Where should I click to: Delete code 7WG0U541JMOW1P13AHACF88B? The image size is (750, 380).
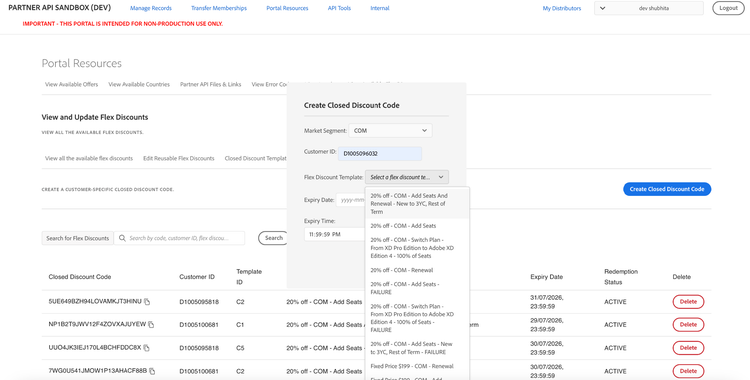point(688,371)
